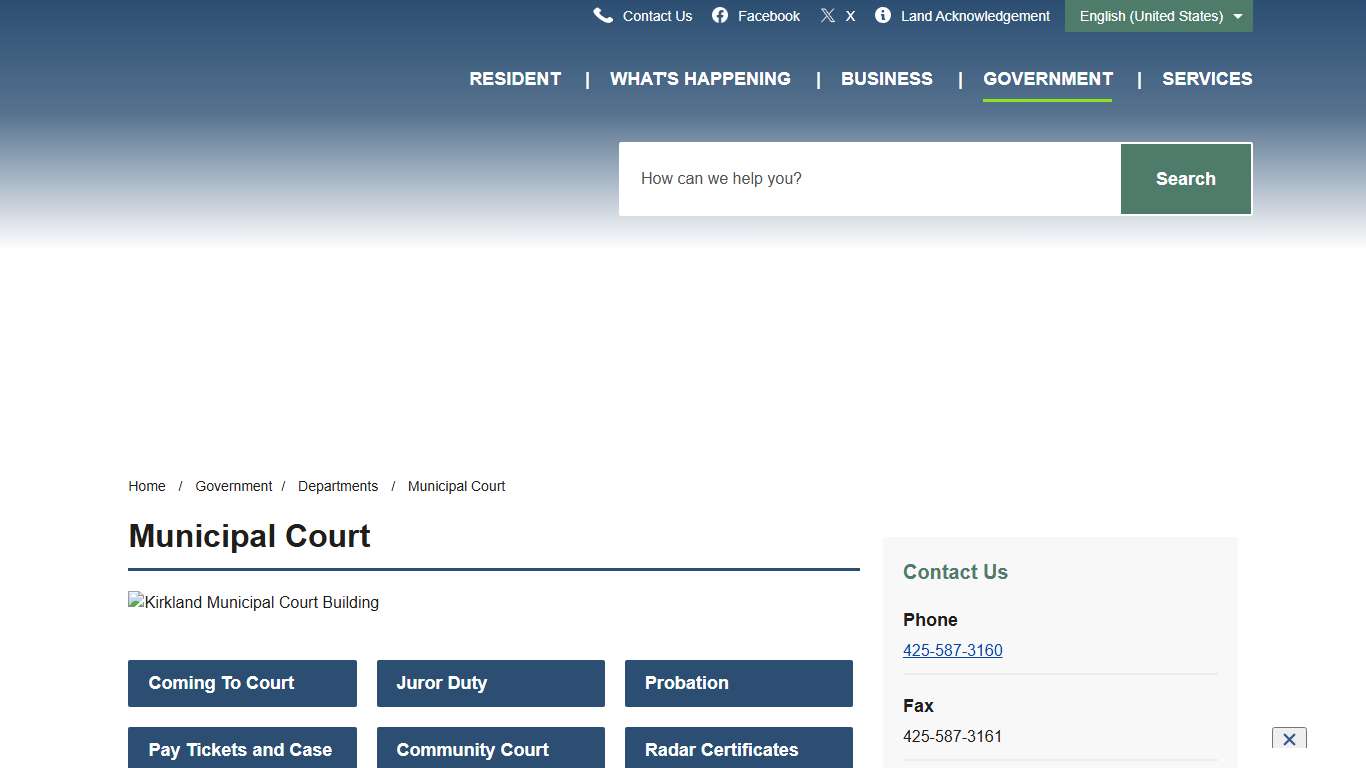The image size is (1366, 768).
Task: Open the city's Facebook icon link
Action: tap(721, 15)
